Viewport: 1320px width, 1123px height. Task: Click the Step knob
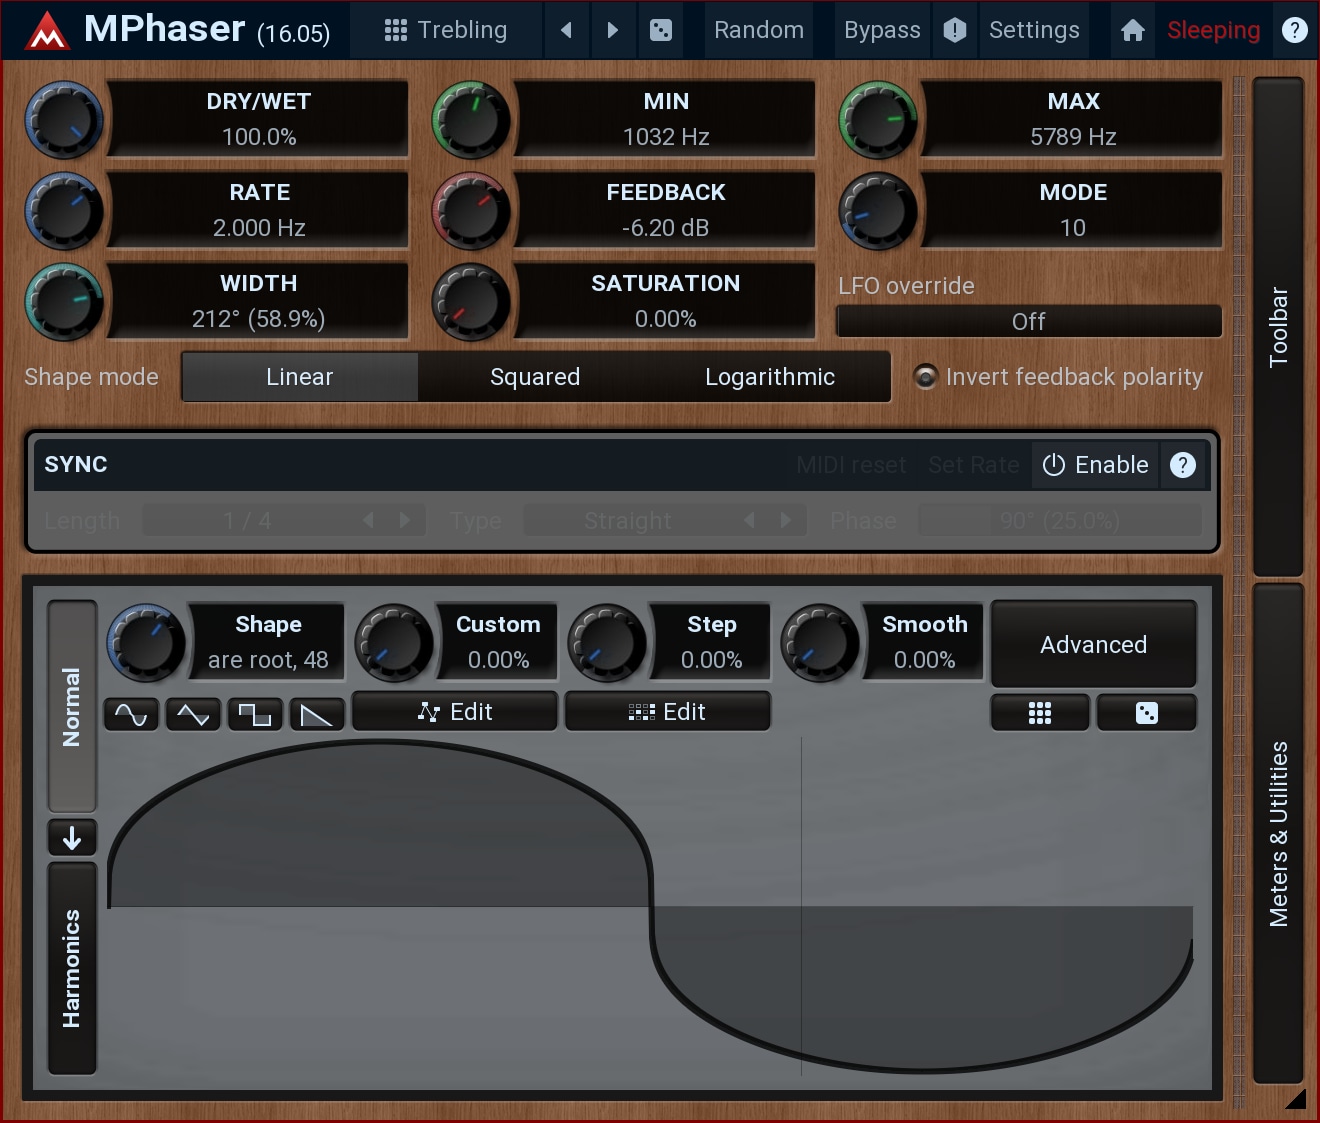coord(606,642)
